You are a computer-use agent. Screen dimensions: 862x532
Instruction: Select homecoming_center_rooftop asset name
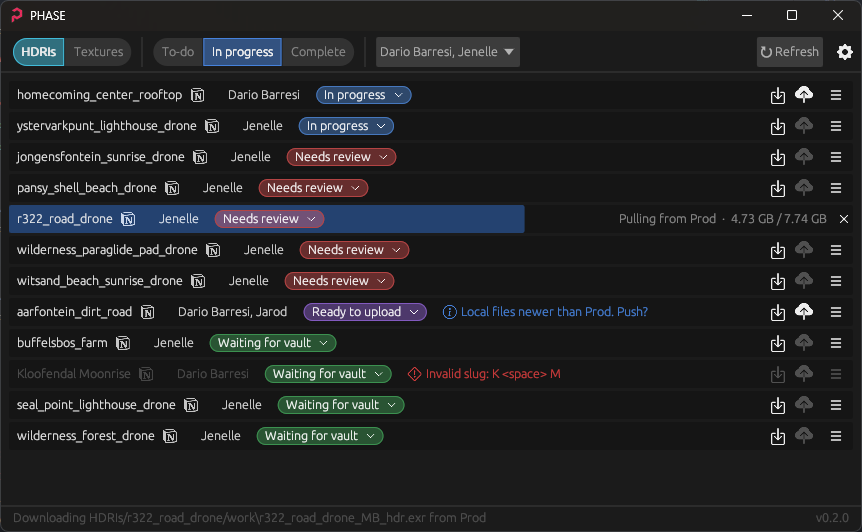click(x=100, y=95)
